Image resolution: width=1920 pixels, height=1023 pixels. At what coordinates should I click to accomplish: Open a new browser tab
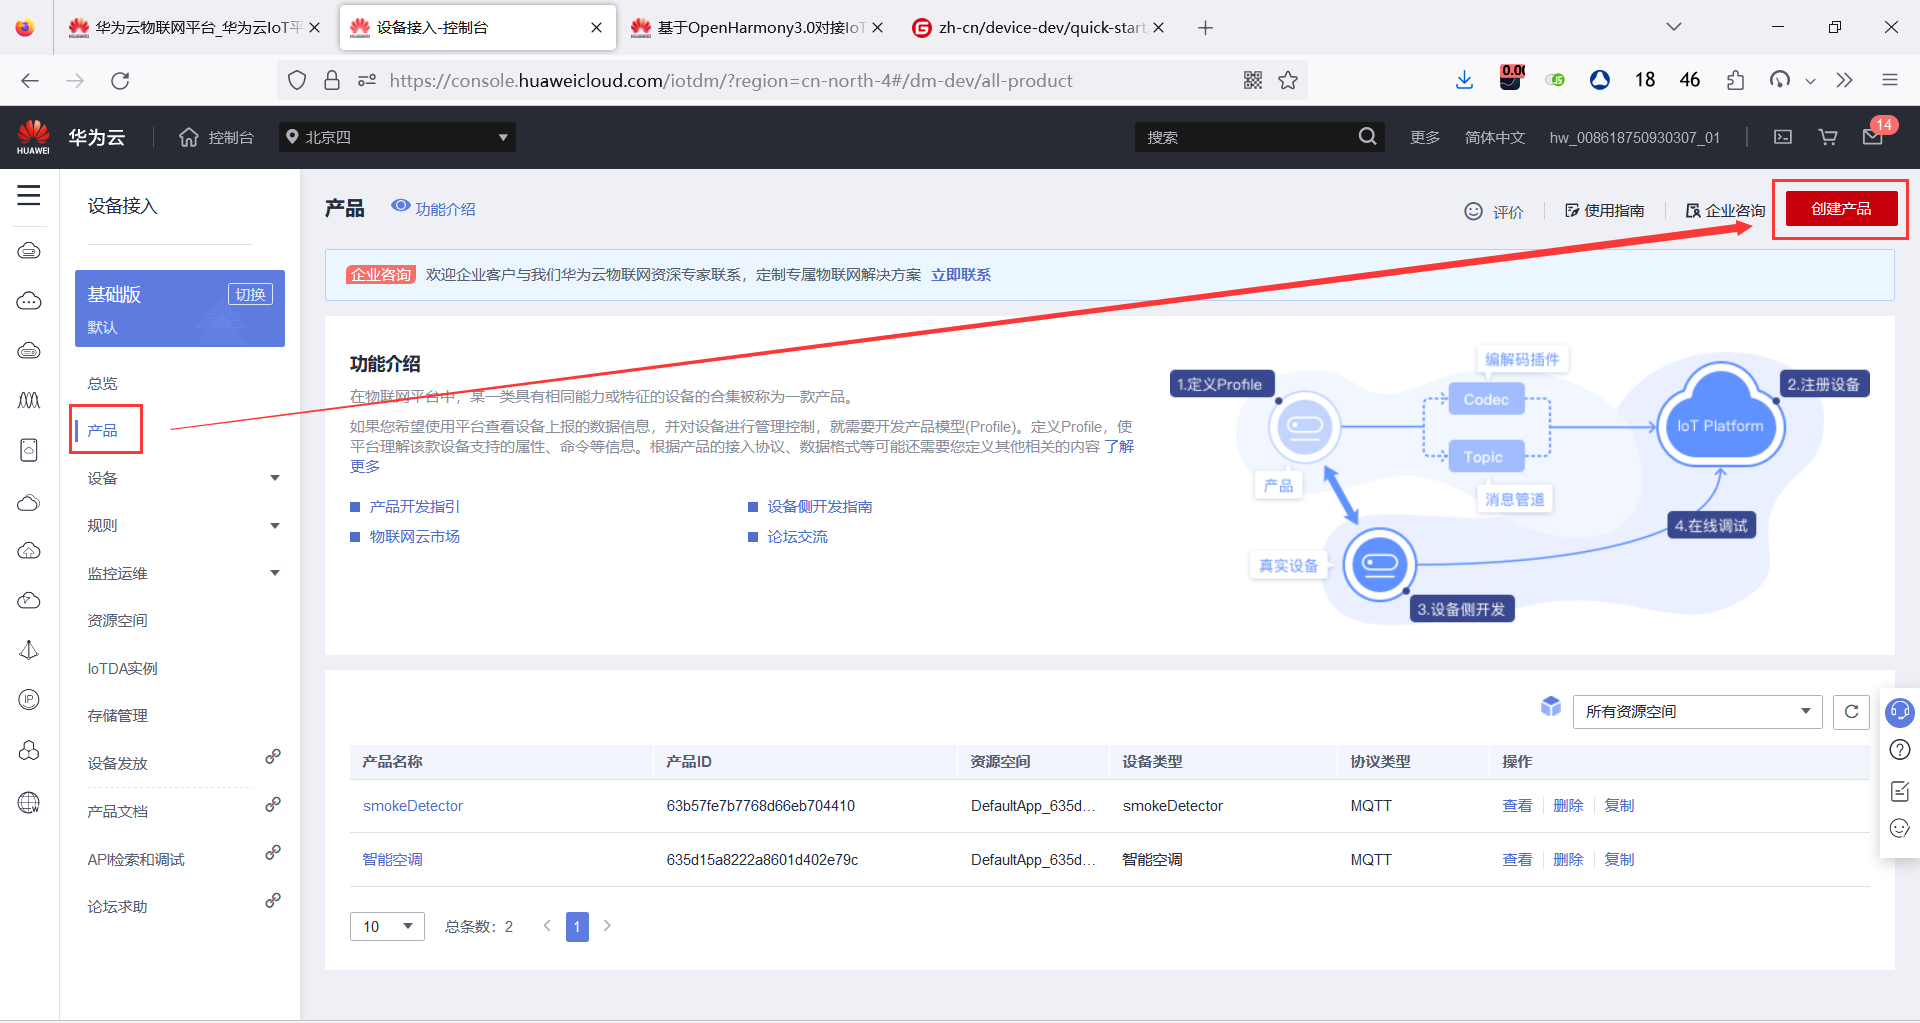coord(1205,28)
